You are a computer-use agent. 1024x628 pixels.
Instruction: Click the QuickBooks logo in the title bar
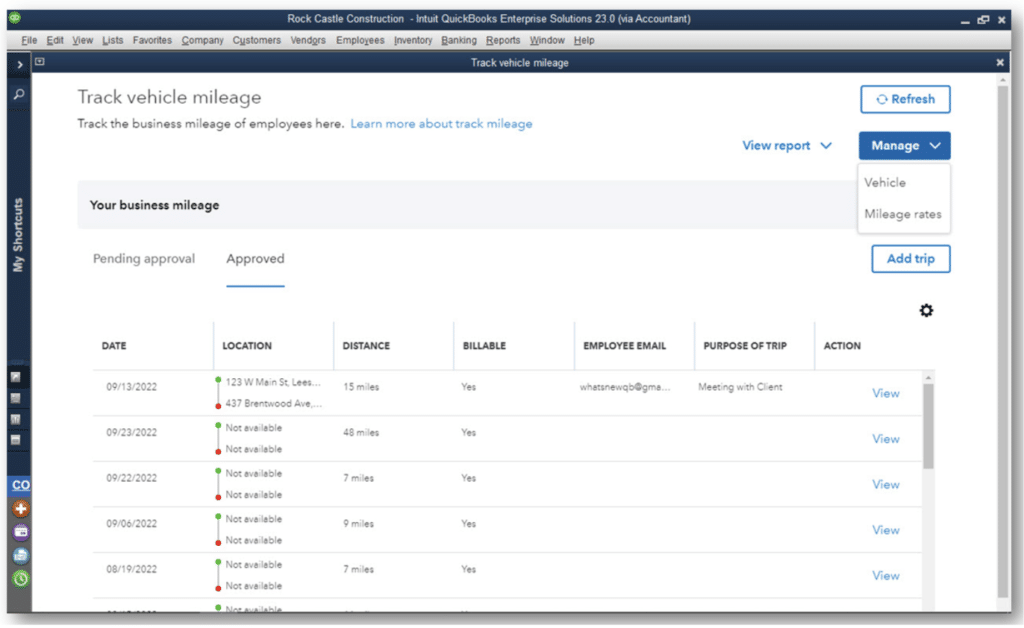14,18
